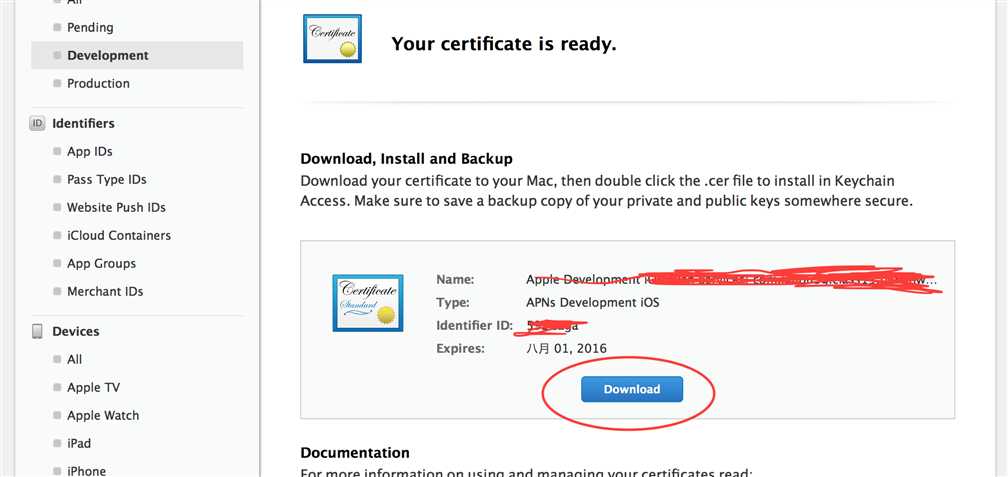
Task: Show iPad devices
Action: tap(79, 444)
